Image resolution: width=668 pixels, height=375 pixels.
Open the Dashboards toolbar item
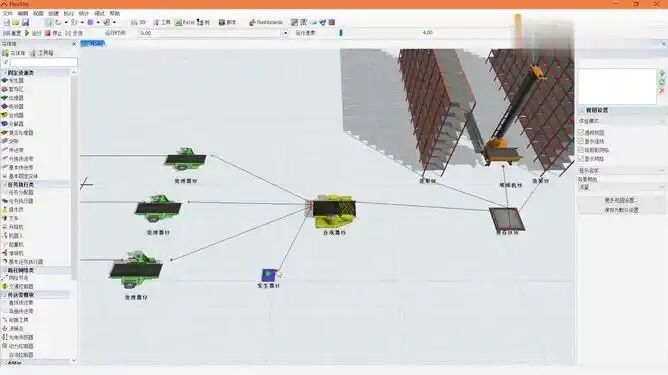coord(265,22)
